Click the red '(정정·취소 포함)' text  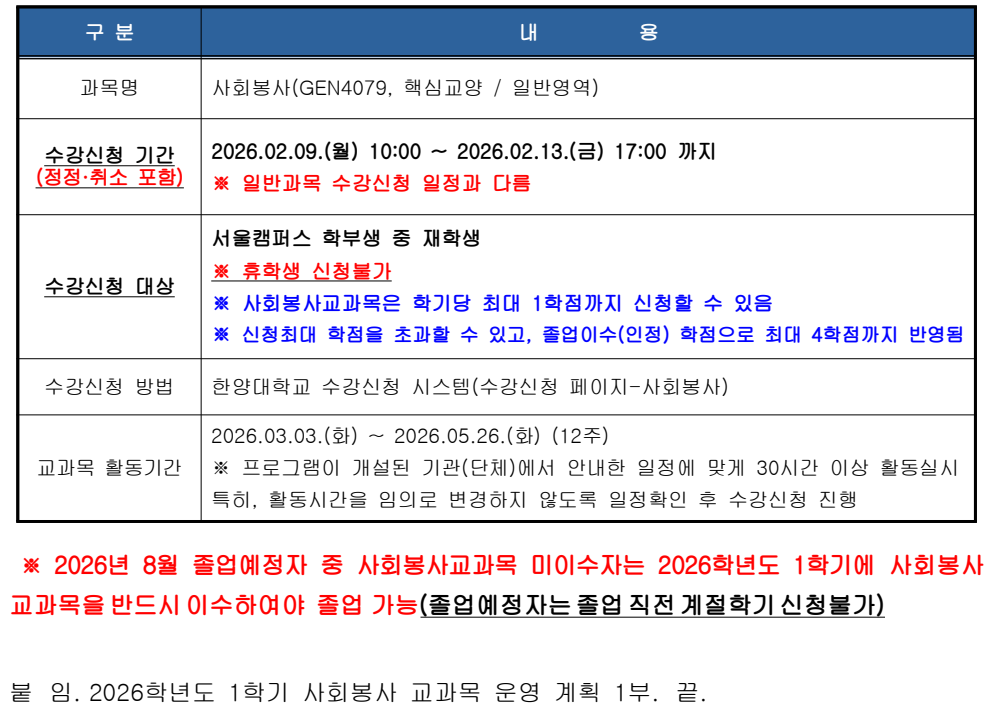pyautogui.click(x=109, y=178)
